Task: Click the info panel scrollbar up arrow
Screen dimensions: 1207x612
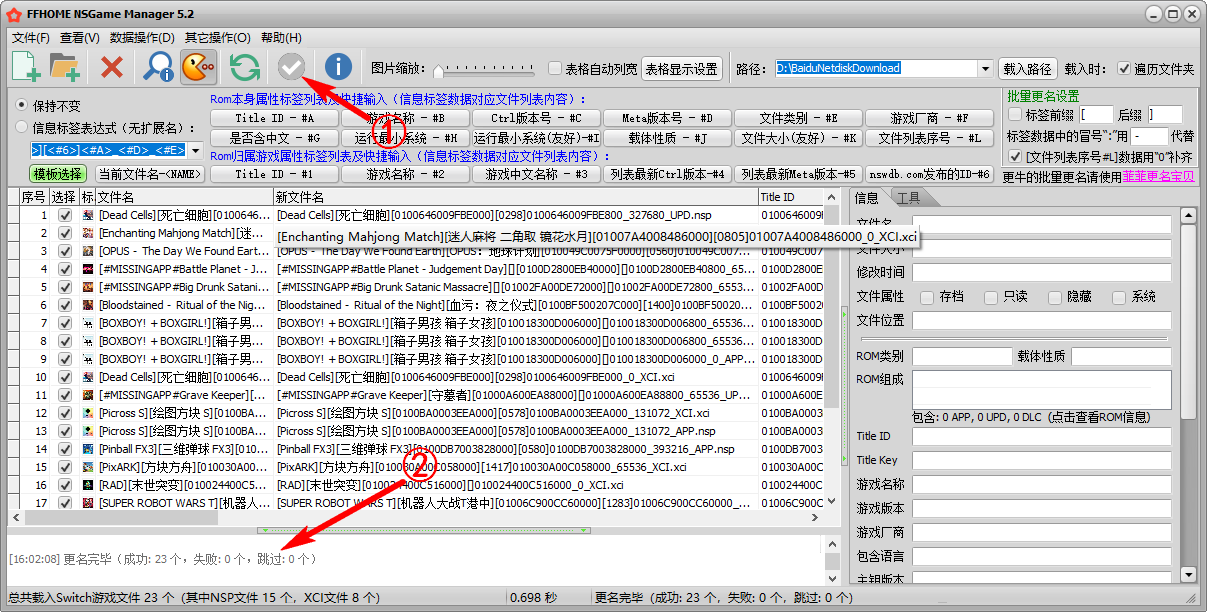Action: point(1187,215)
